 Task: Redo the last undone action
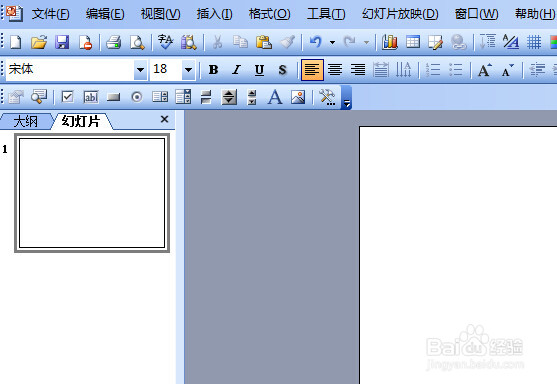click(350, 42)
